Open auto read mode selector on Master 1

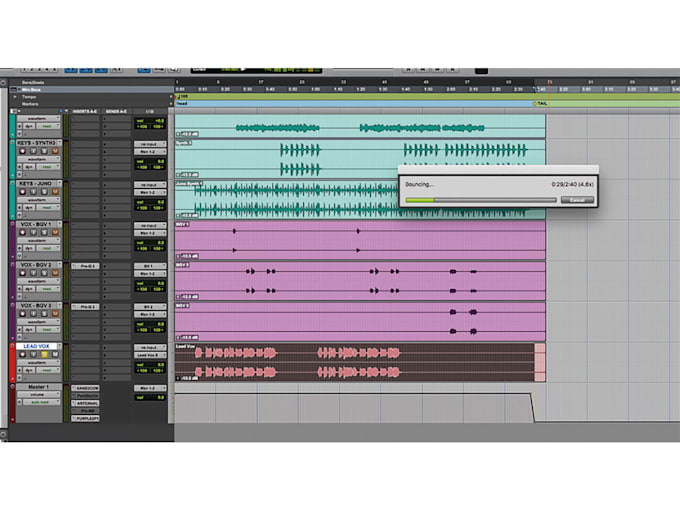tap(42, 402)
